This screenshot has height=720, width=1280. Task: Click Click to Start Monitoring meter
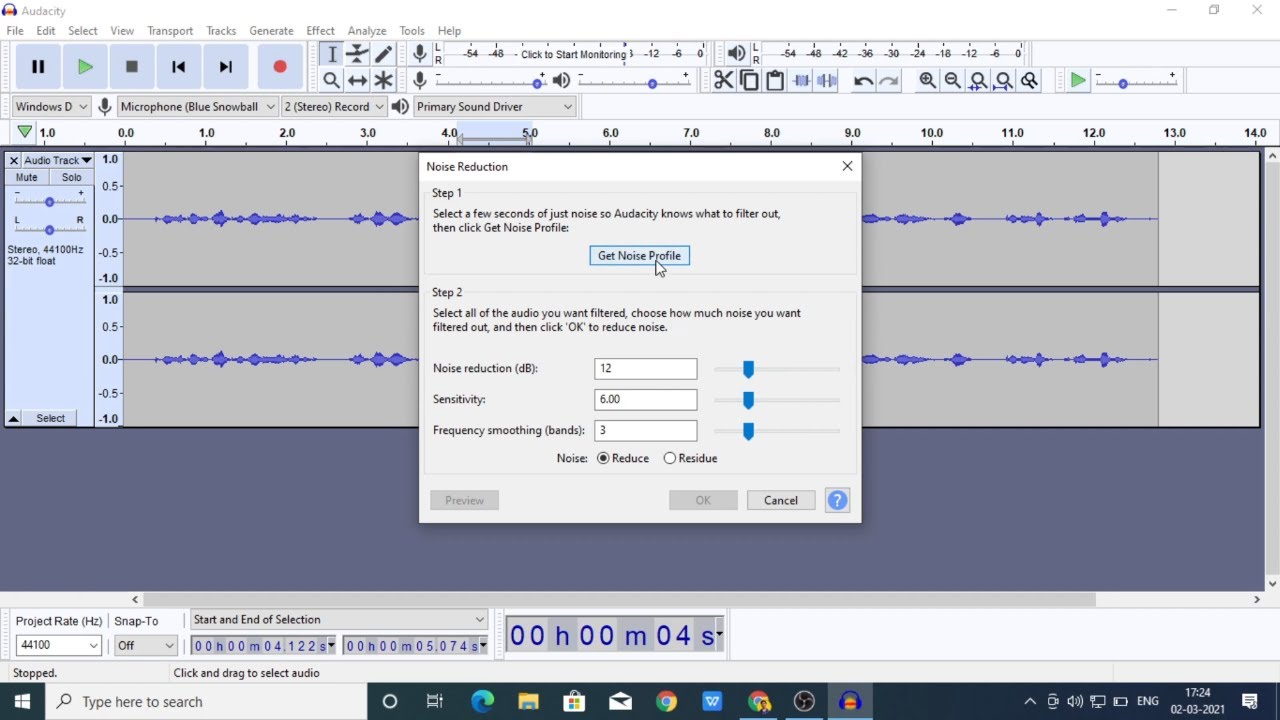click(x=574, y=54)
